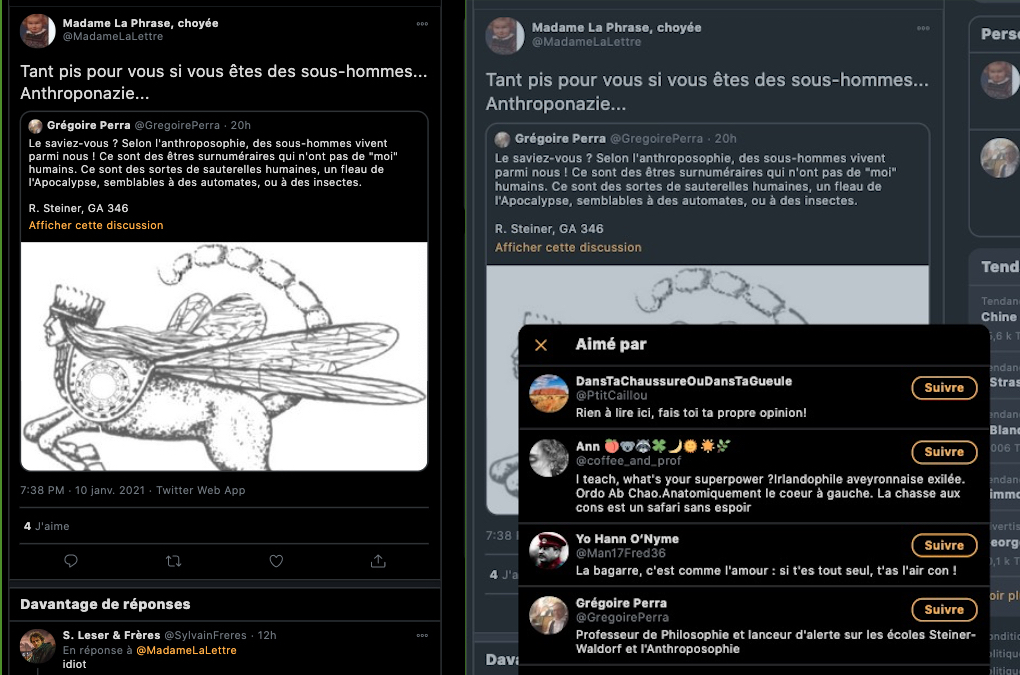Click Yo Hann O'Nyme's avatar in the liked-by list
The width and height of the screenshot is (1020, 675).
pyautogui.click(x=549, y=552)
